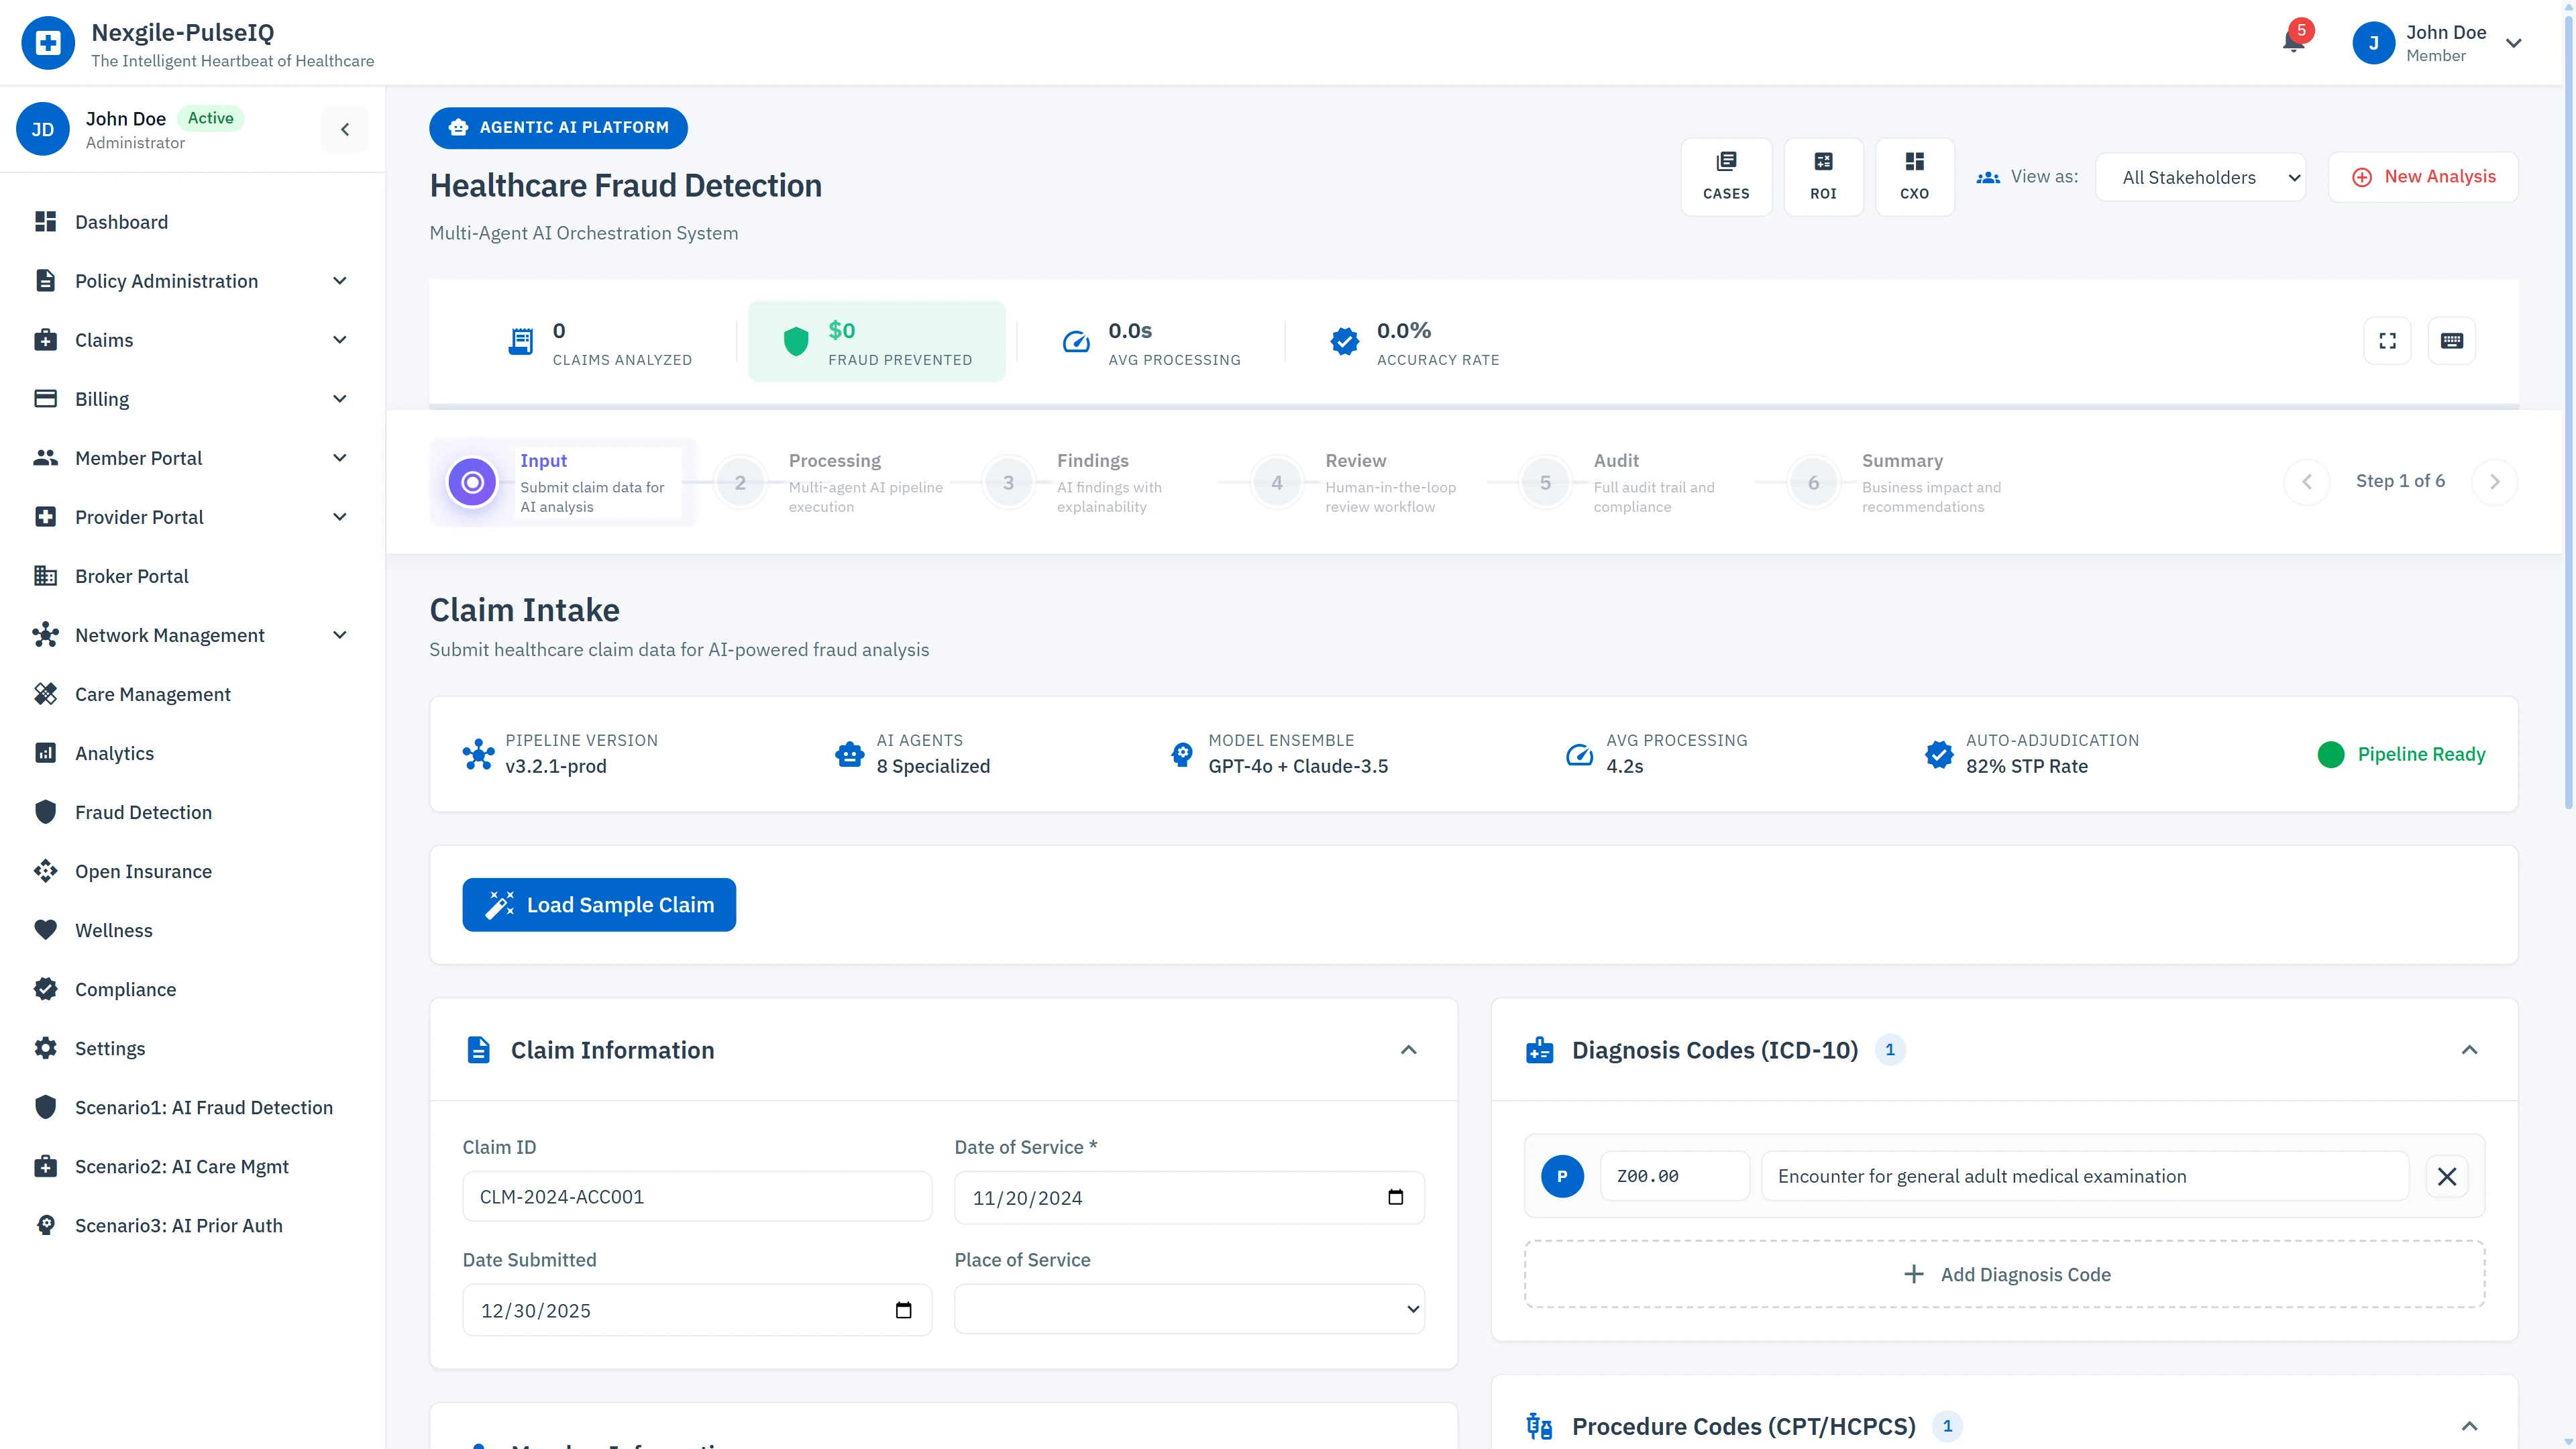Open the keyboard shortcuts icon near metrics
Screen dimensions: 2576x1449
click(2452, 340)
